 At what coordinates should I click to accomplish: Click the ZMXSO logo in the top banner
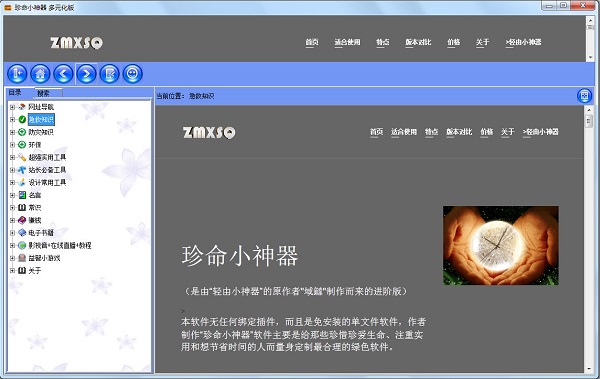(77, 42)
